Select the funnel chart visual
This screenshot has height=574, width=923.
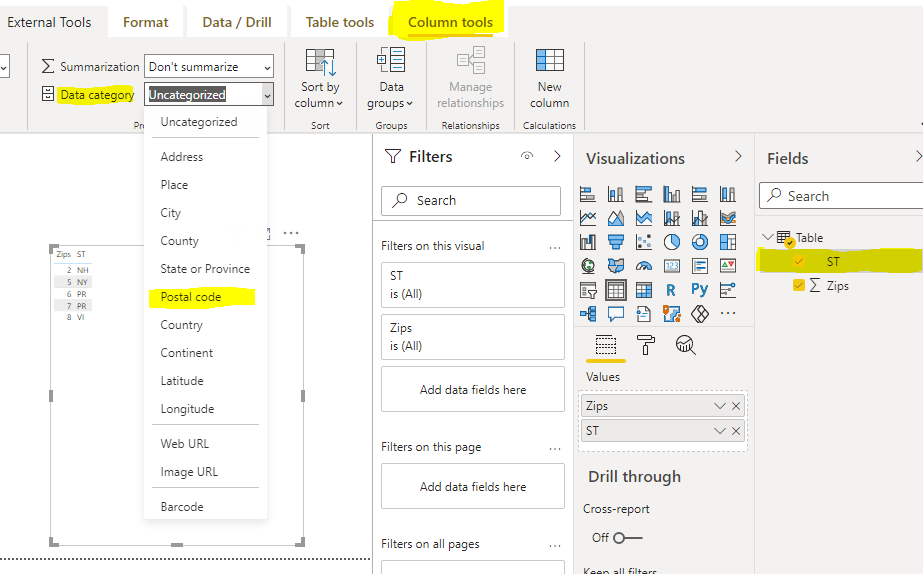(616, 242)
